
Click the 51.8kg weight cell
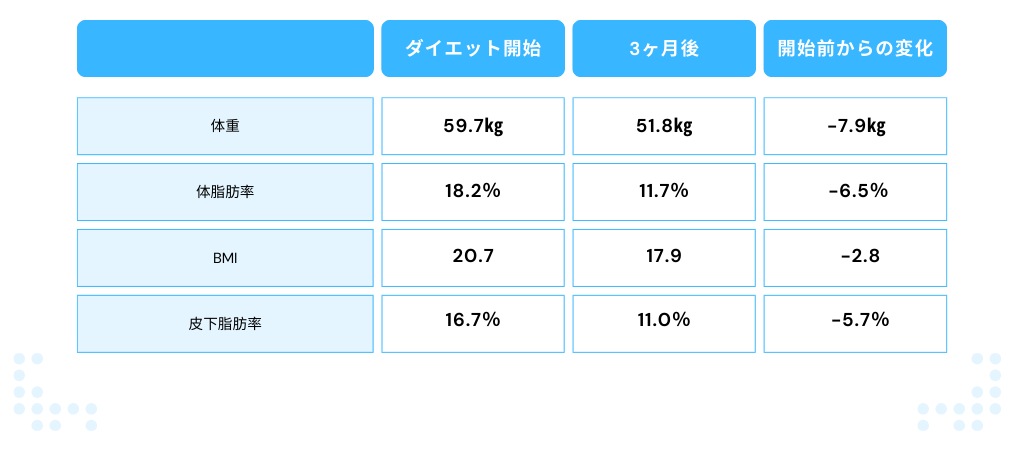(663, 126)
